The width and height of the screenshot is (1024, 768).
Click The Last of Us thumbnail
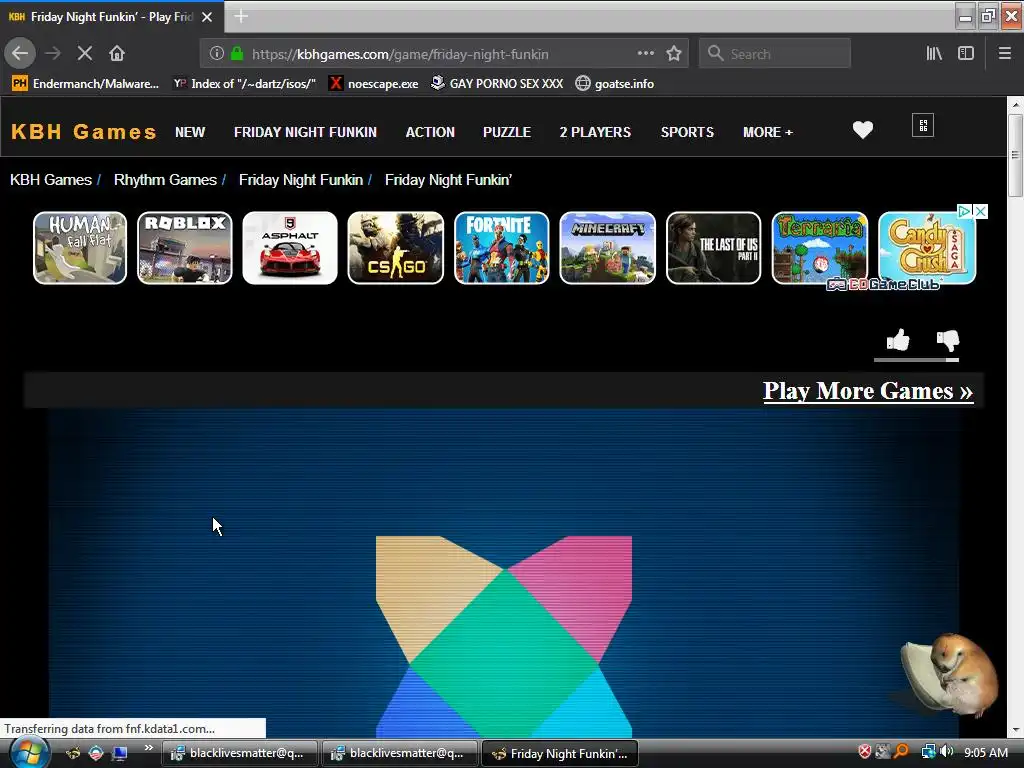click(713, 248)
